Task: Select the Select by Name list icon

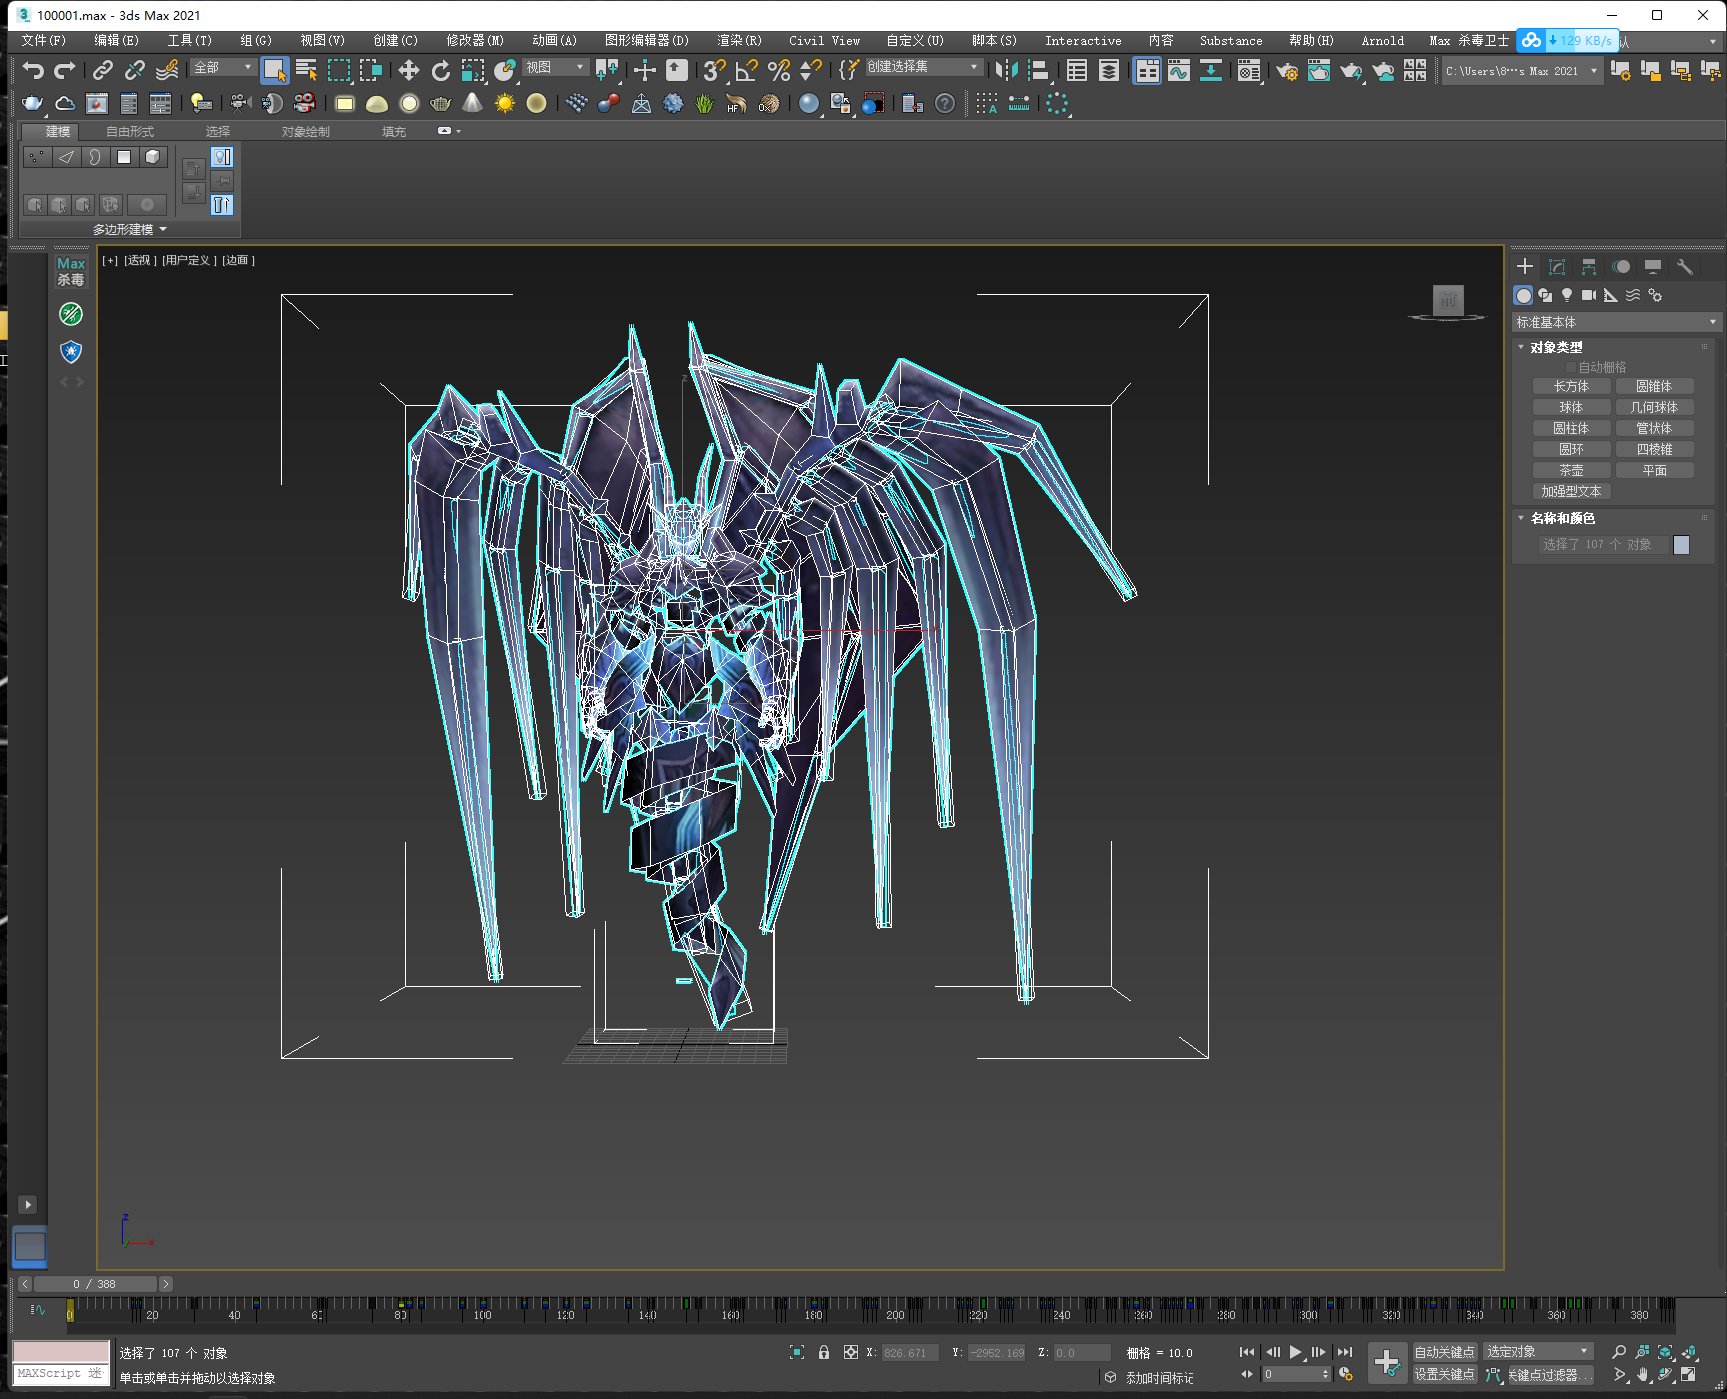Action: [x=306, y=70]
